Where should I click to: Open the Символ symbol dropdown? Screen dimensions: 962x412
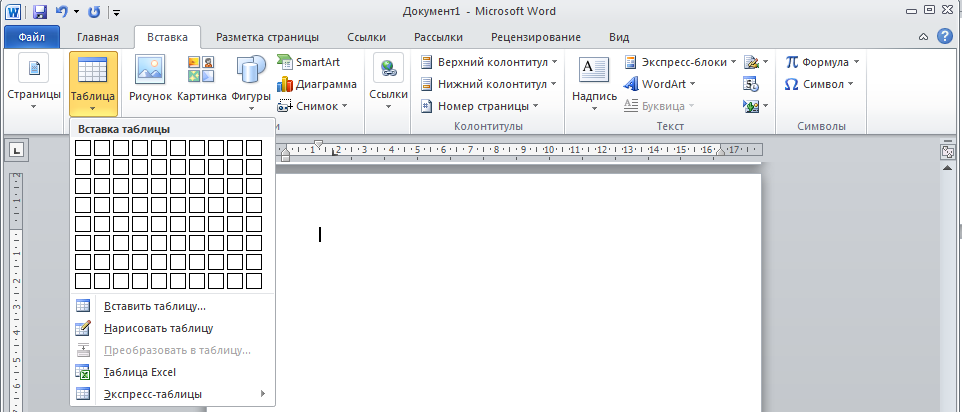[819, 84]
